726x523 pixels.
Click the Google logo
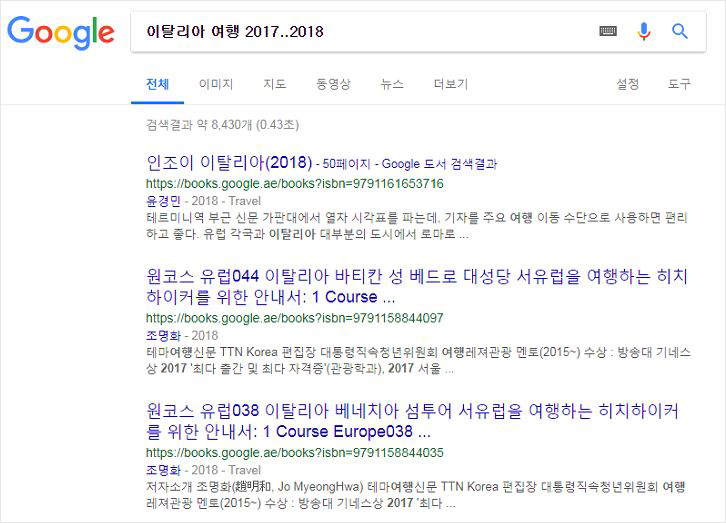tap(61, 32)
